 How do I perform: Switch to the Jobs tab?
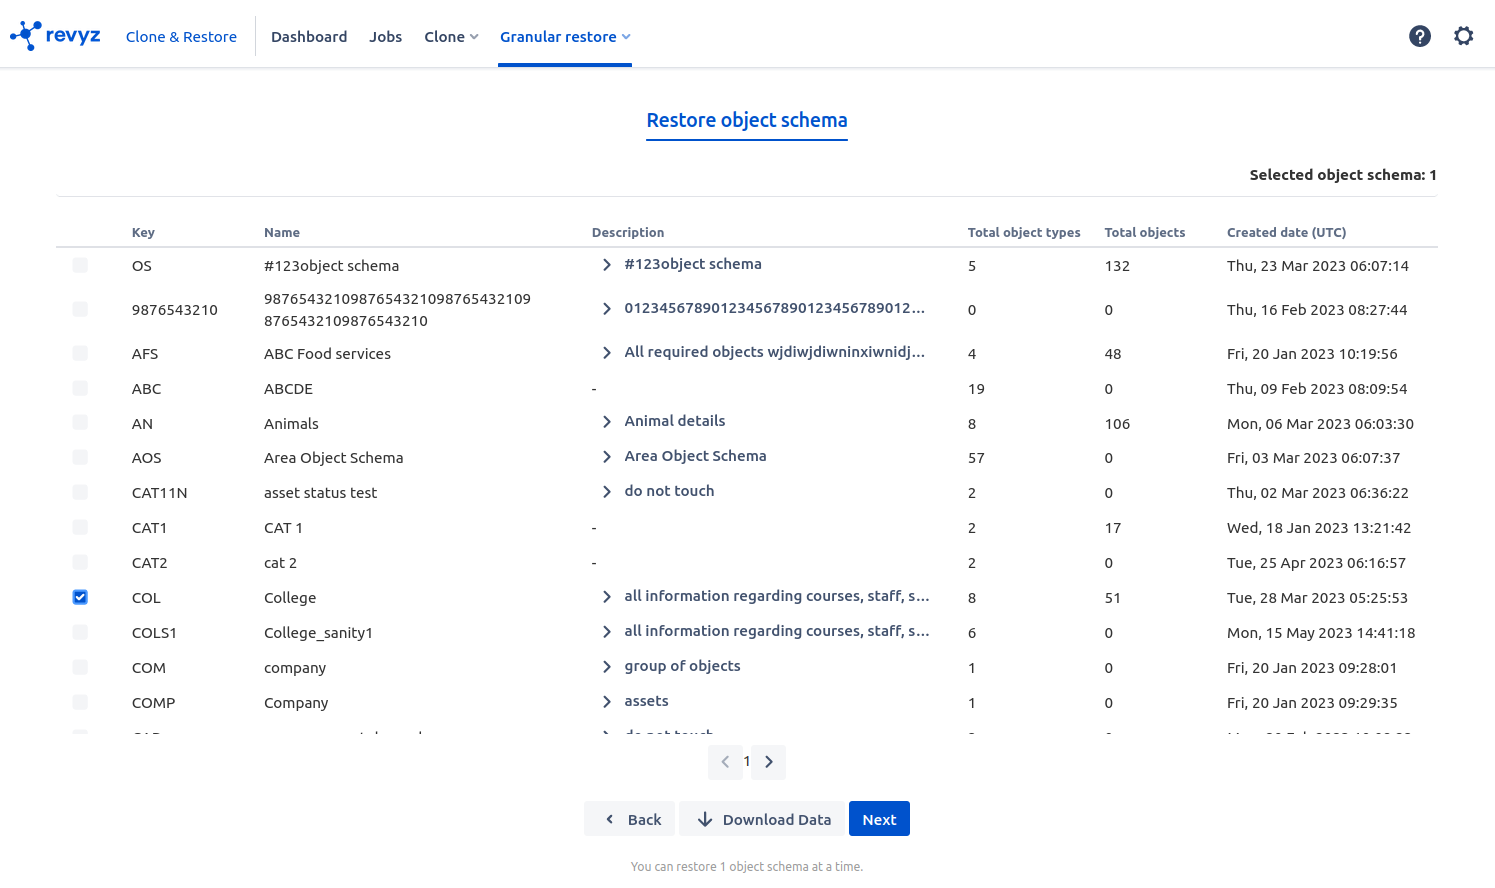[x=385, y=37]
